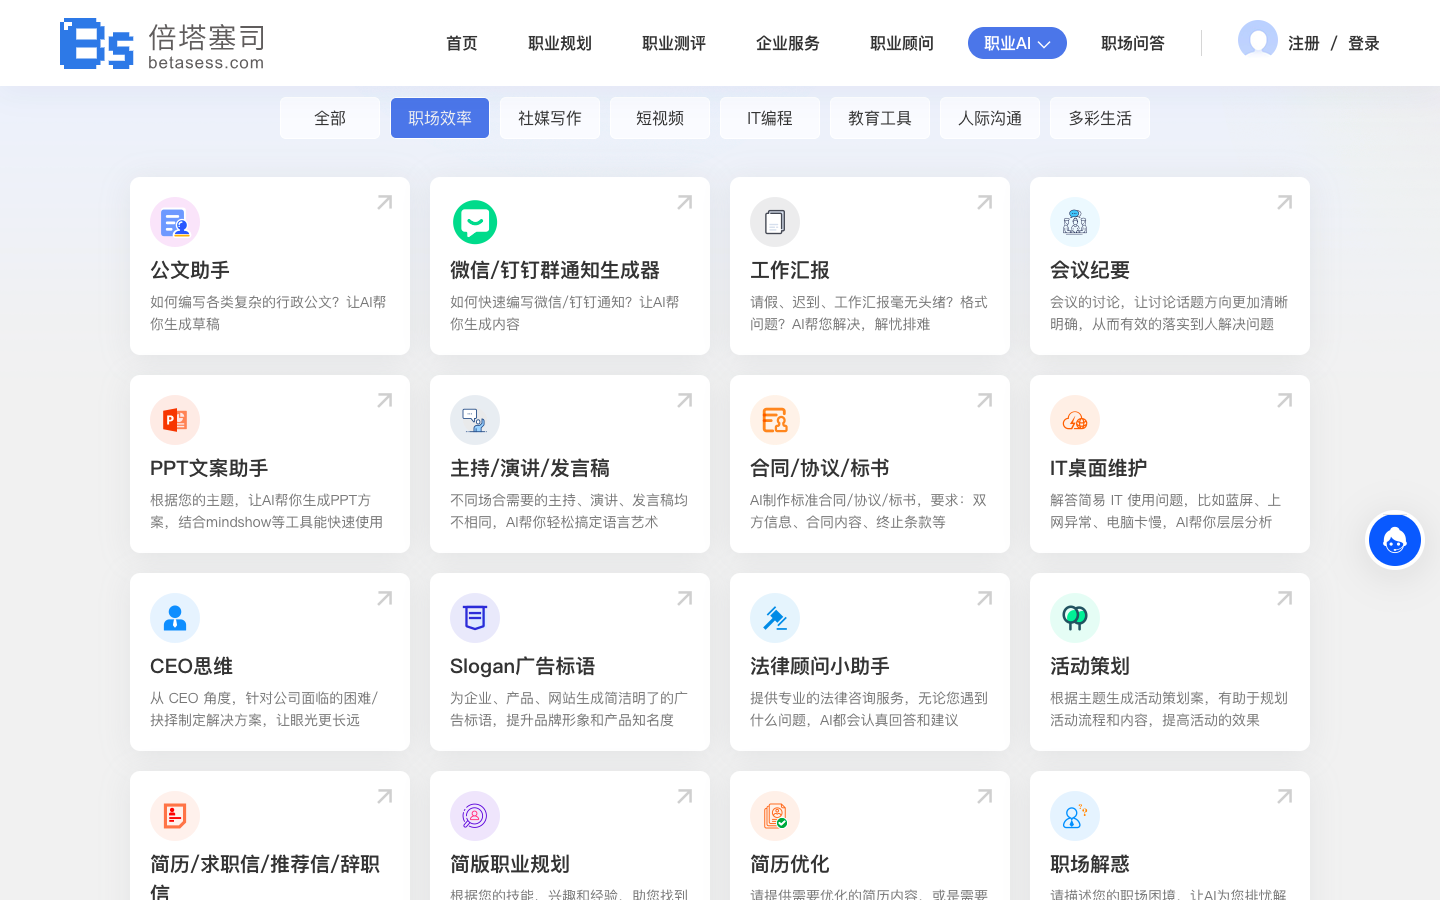Open 职业测评 in the navigation menu
This screenshot has height=900, width=1440.
tap(674, 43)
